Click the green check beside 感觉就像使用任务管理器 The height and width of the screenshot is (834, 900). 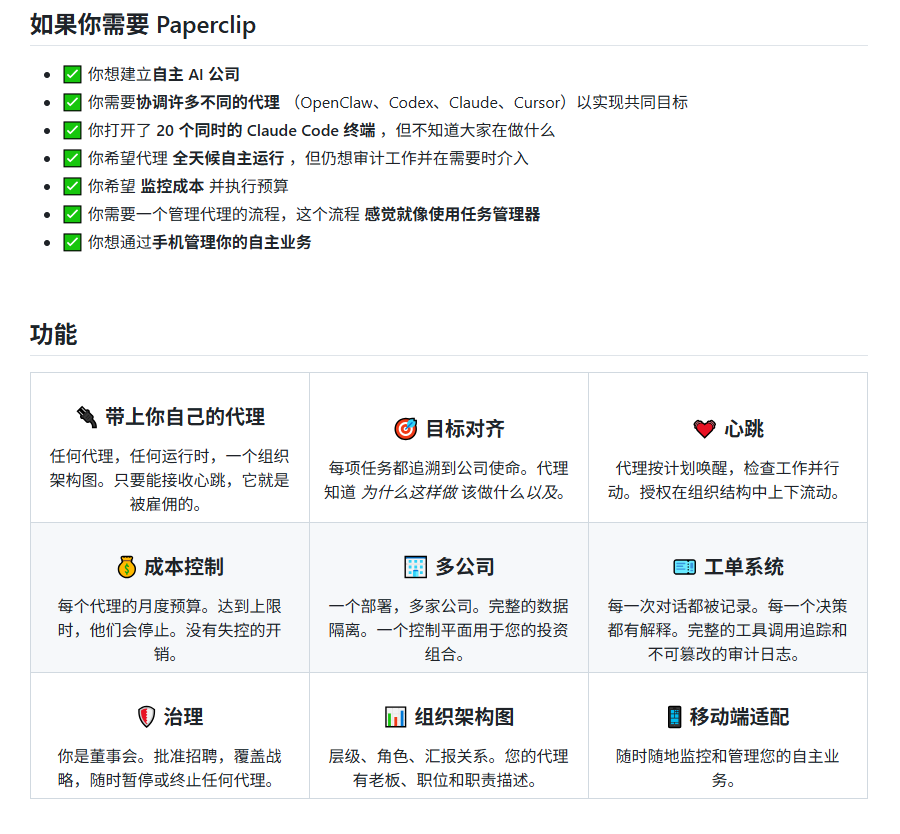coord(72,215)
